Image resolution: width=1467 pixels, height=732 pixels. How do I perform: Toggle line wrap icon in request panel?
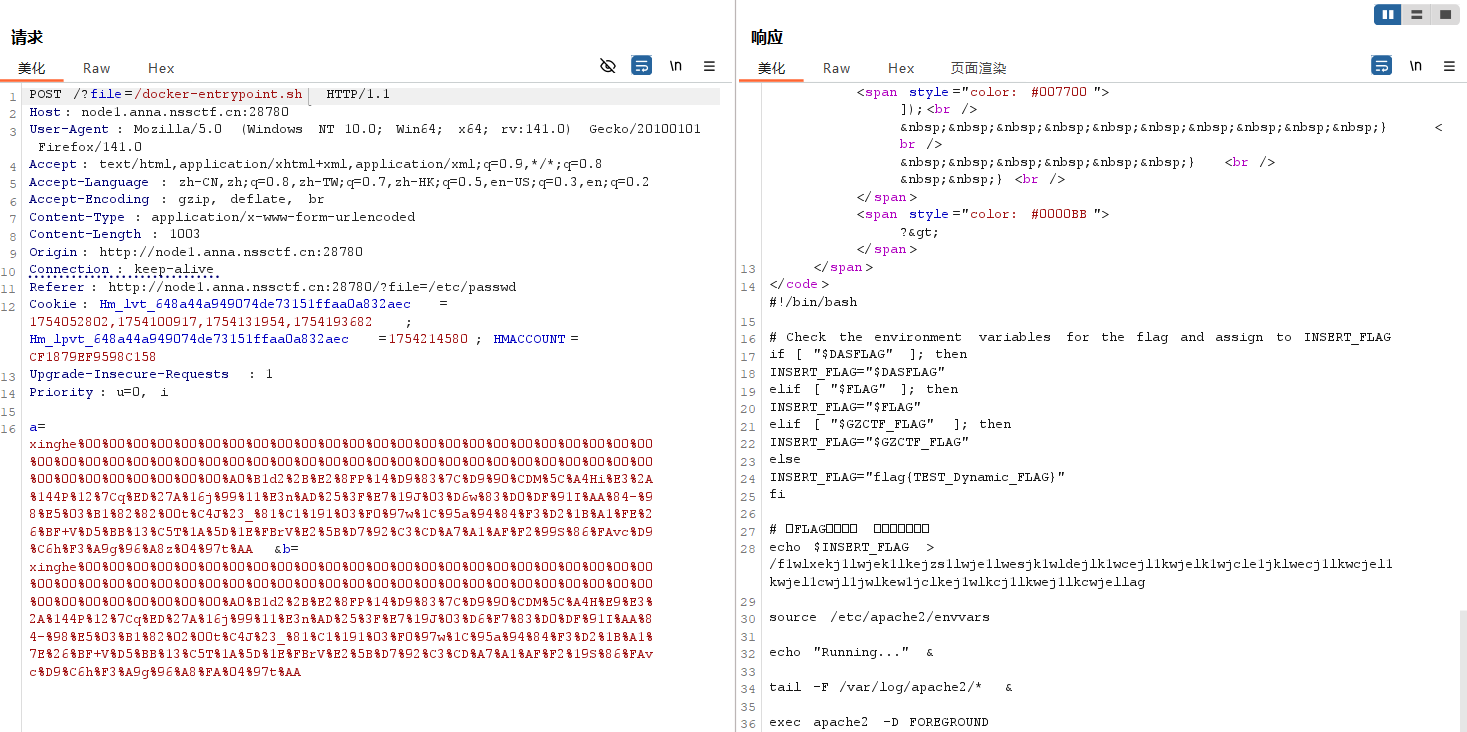point(642,66)
